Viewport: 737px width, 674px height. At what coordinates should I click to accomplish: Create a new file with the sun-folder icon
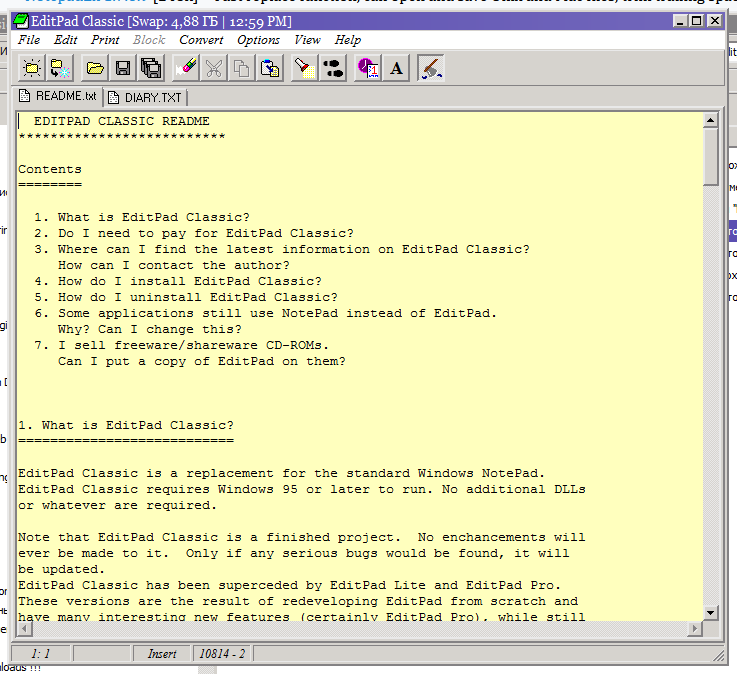pyautogui.click(x=32, y=69)
